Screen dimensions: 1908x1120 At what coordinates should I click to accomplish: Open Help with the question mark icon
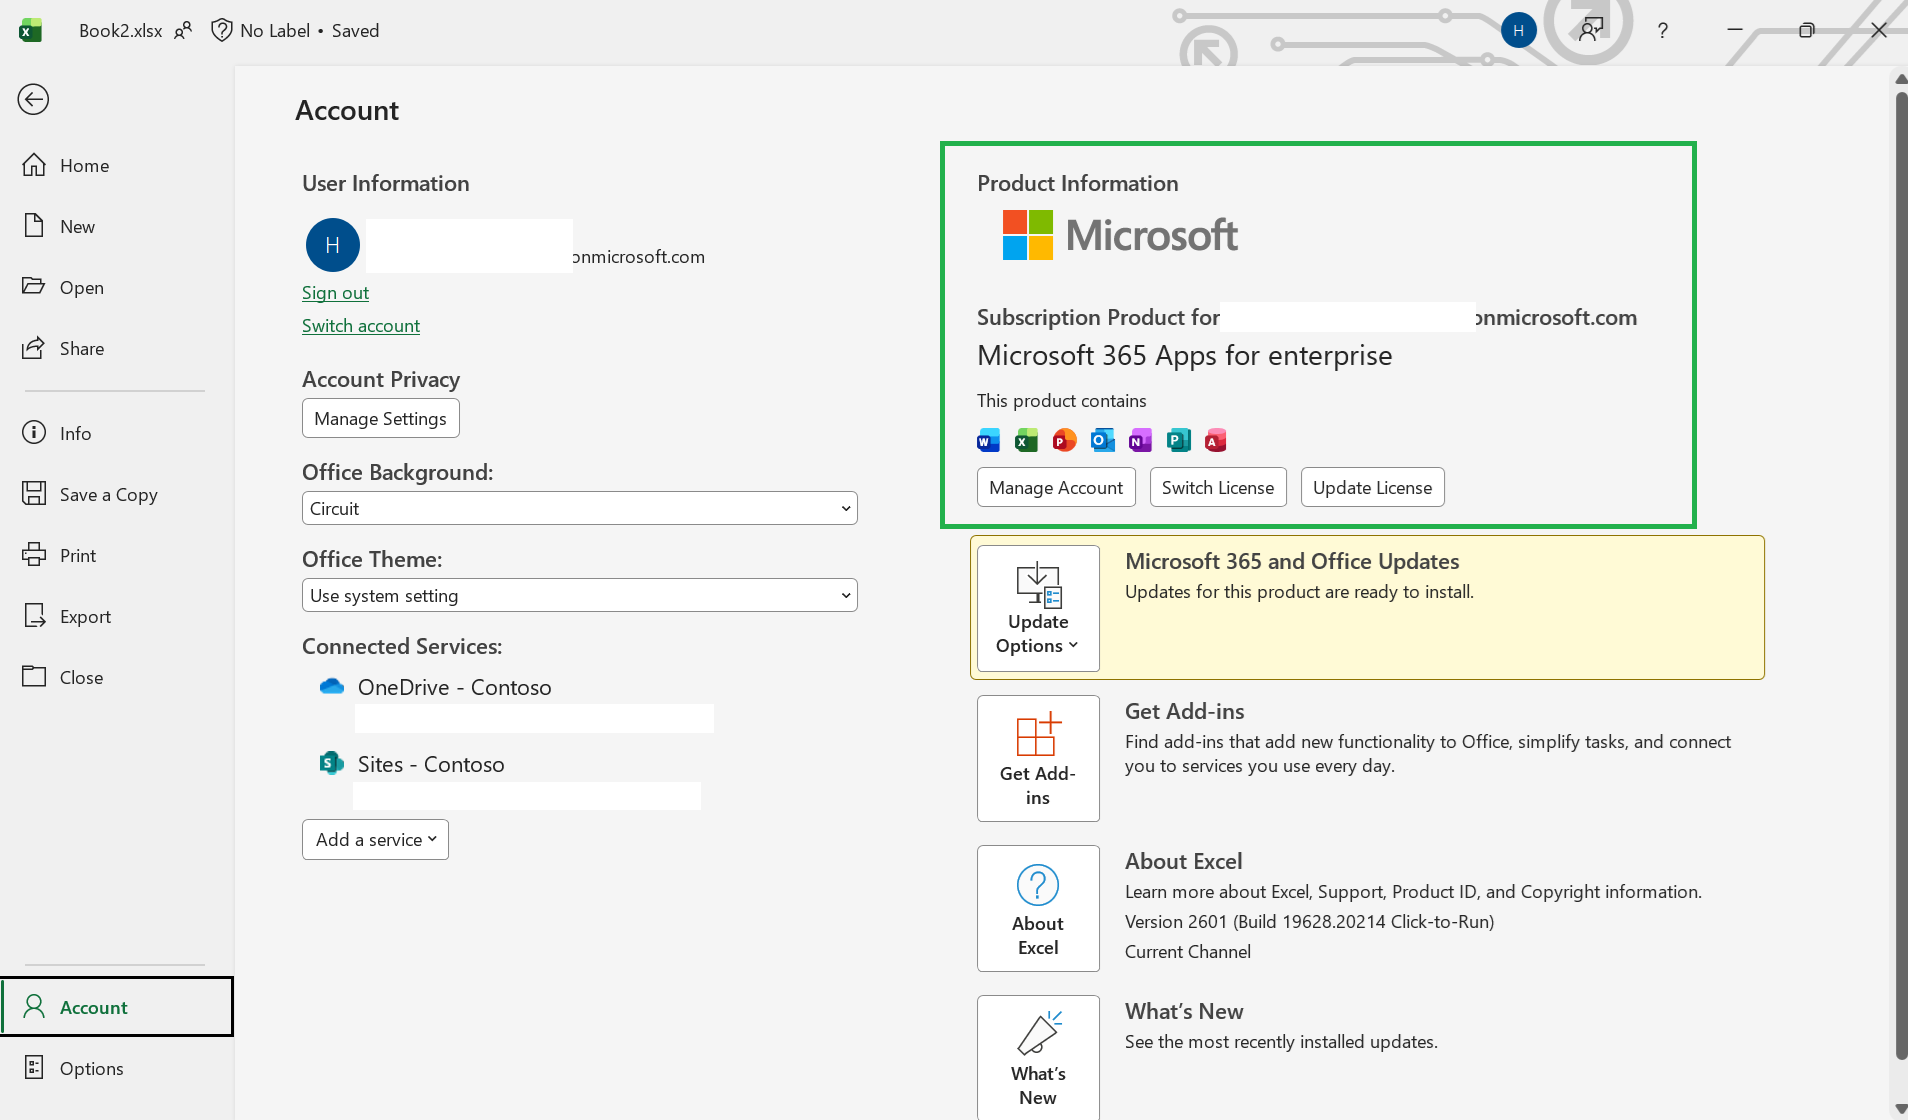1662,31
